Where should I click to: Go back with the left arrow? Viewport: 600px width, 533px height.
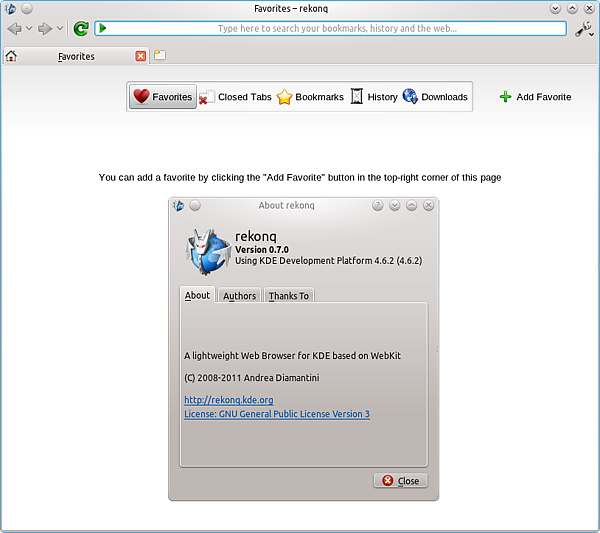(x=15, y=28)
